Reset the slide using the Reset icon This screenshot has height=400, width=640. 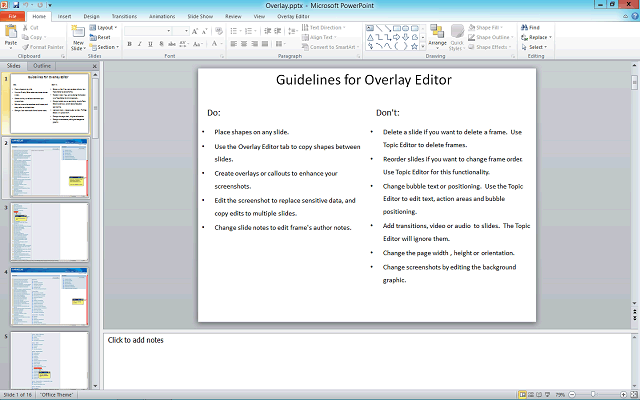point(105,37)
